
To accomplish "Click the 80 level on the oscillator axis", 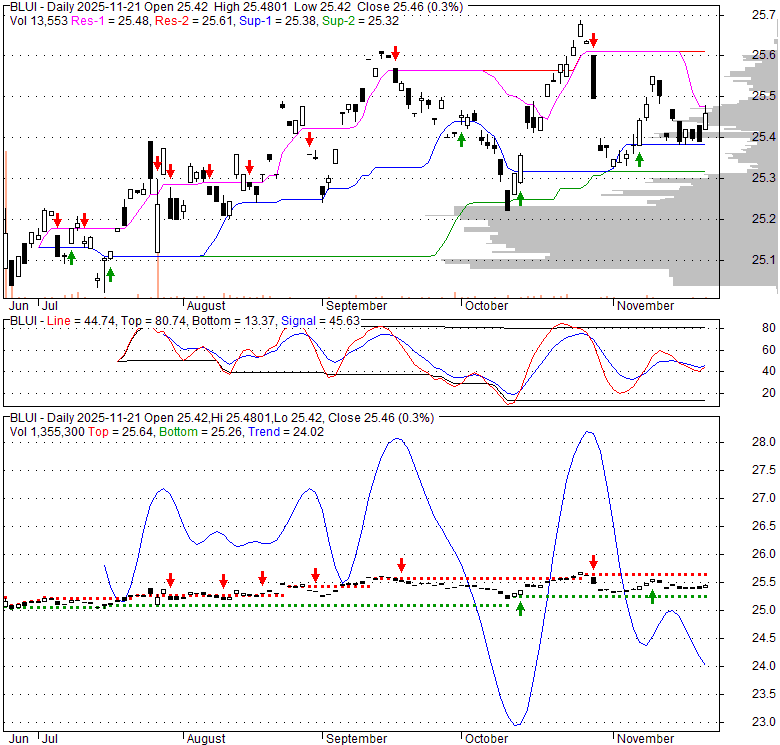I will coord(769,328).
